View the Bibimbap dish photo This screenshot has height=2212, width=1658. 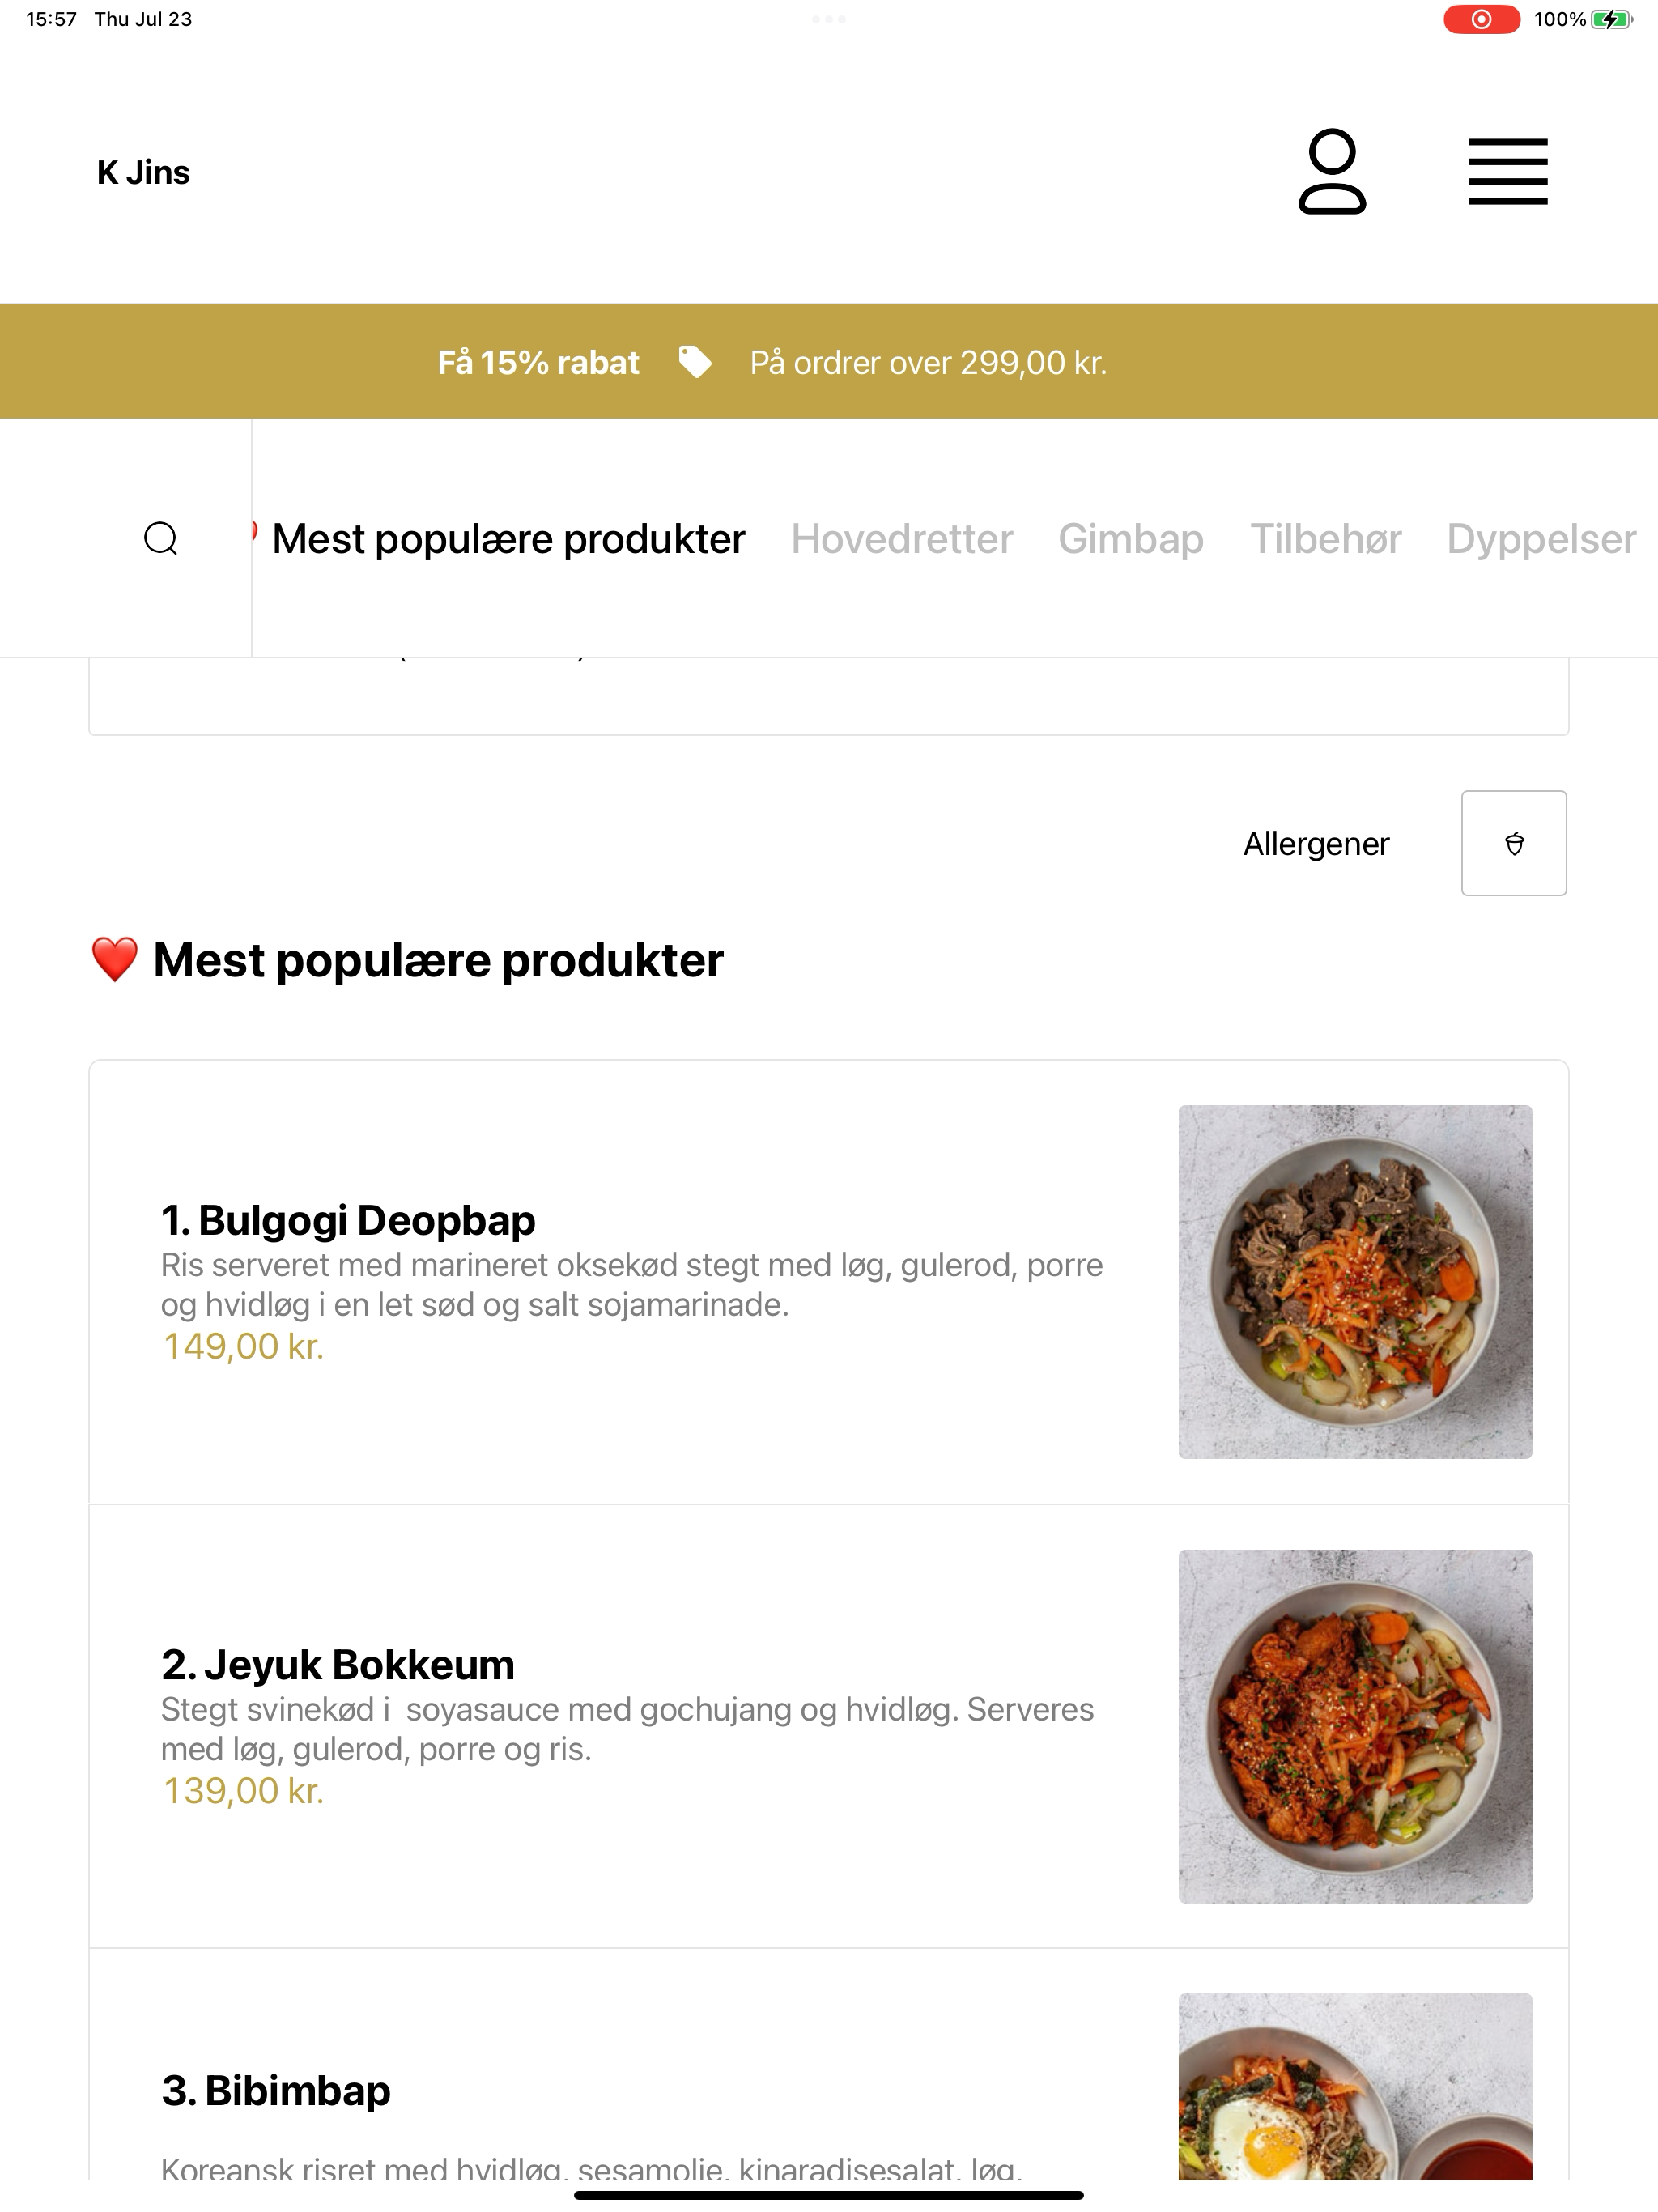tap(1355, 2087)
